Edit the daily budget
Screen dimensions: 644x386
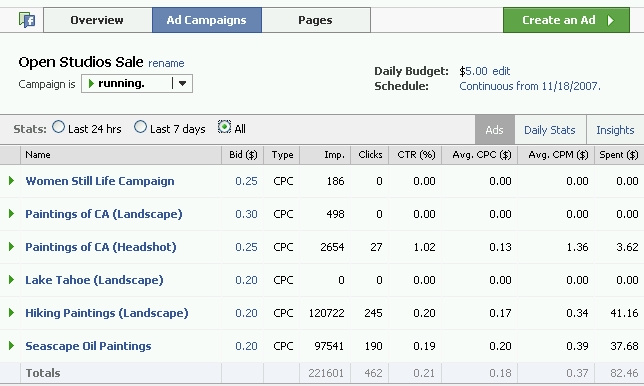point(501,71)
